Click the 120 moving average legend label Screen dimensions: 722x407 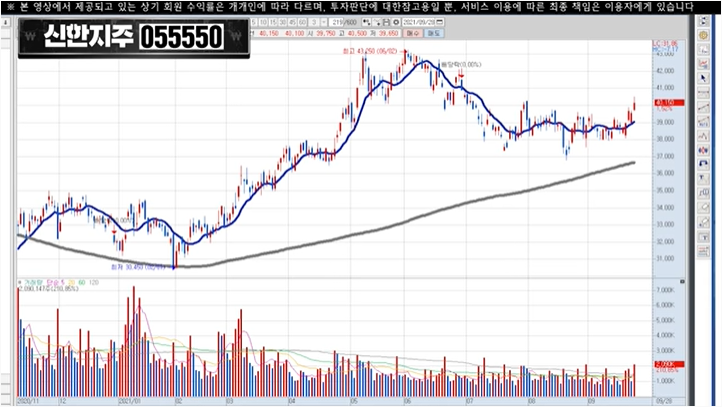(x=93, y=282)
